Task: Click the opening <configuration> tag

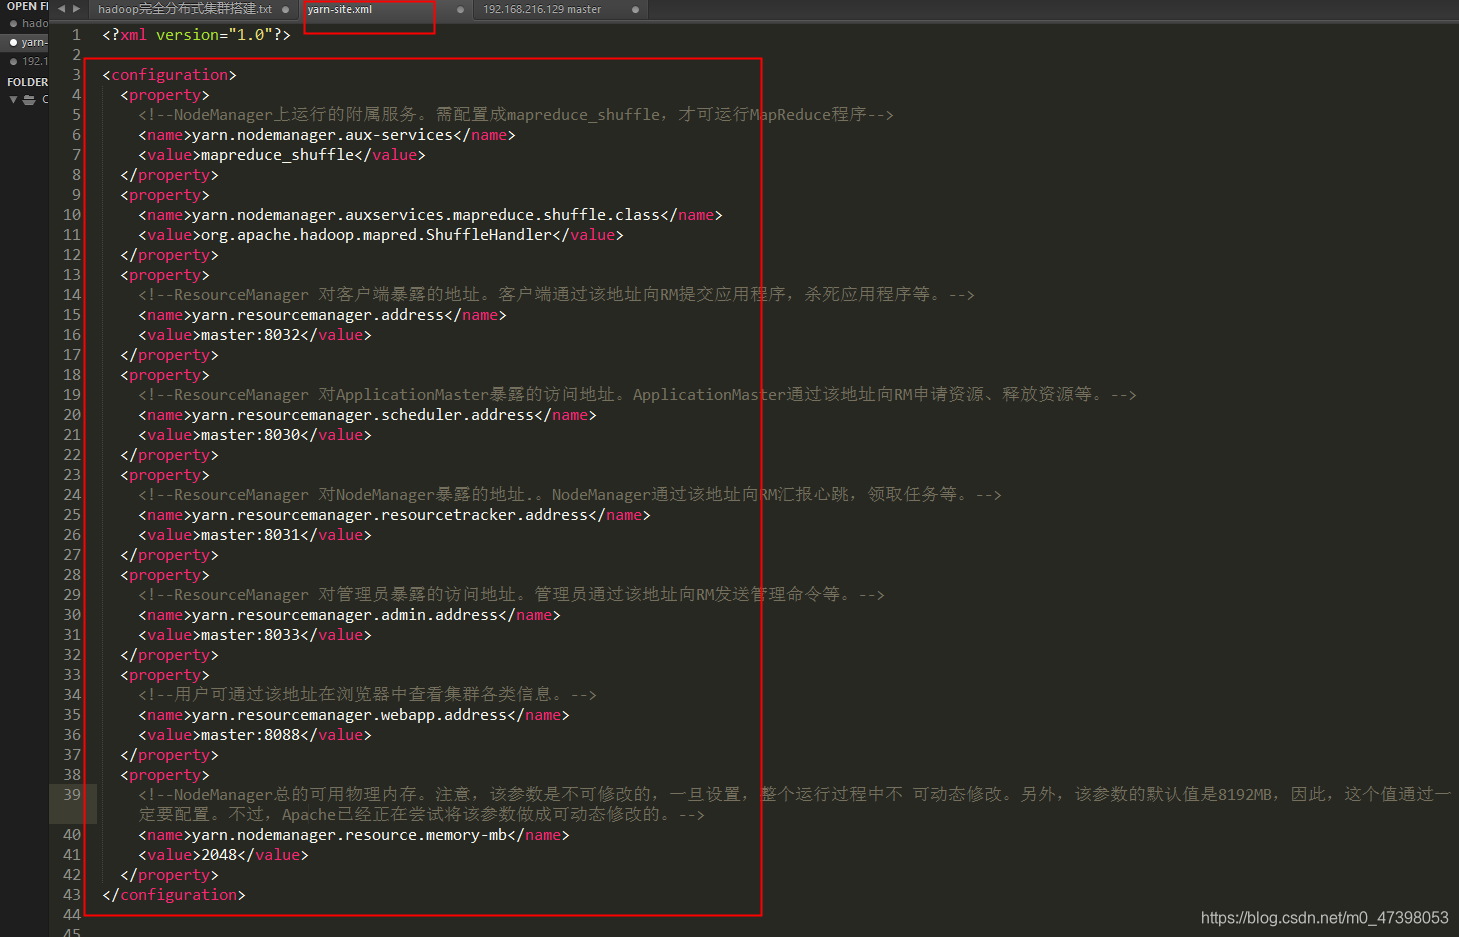Action: [169, 75]
